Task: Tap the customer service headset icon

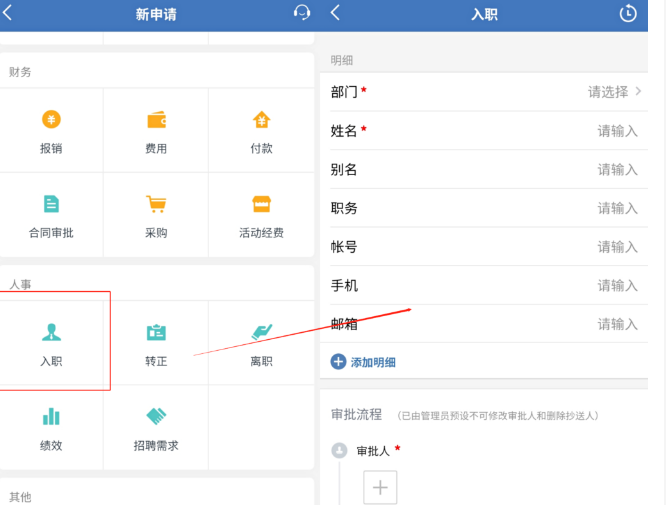Action: tap(302, 13)
